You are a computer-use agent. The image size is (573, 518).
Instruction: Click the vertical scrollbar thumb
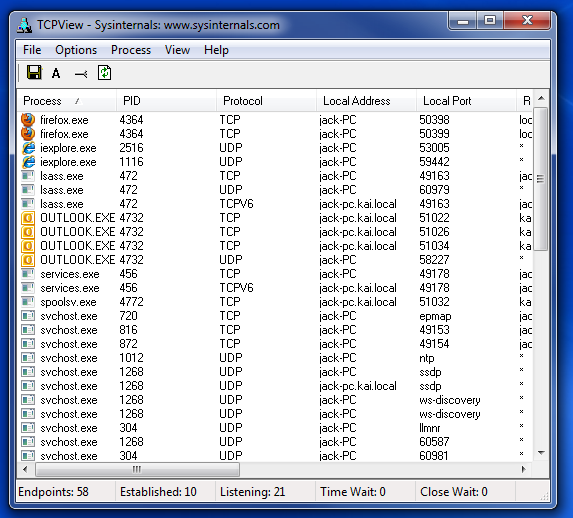[x=540, y=179]
